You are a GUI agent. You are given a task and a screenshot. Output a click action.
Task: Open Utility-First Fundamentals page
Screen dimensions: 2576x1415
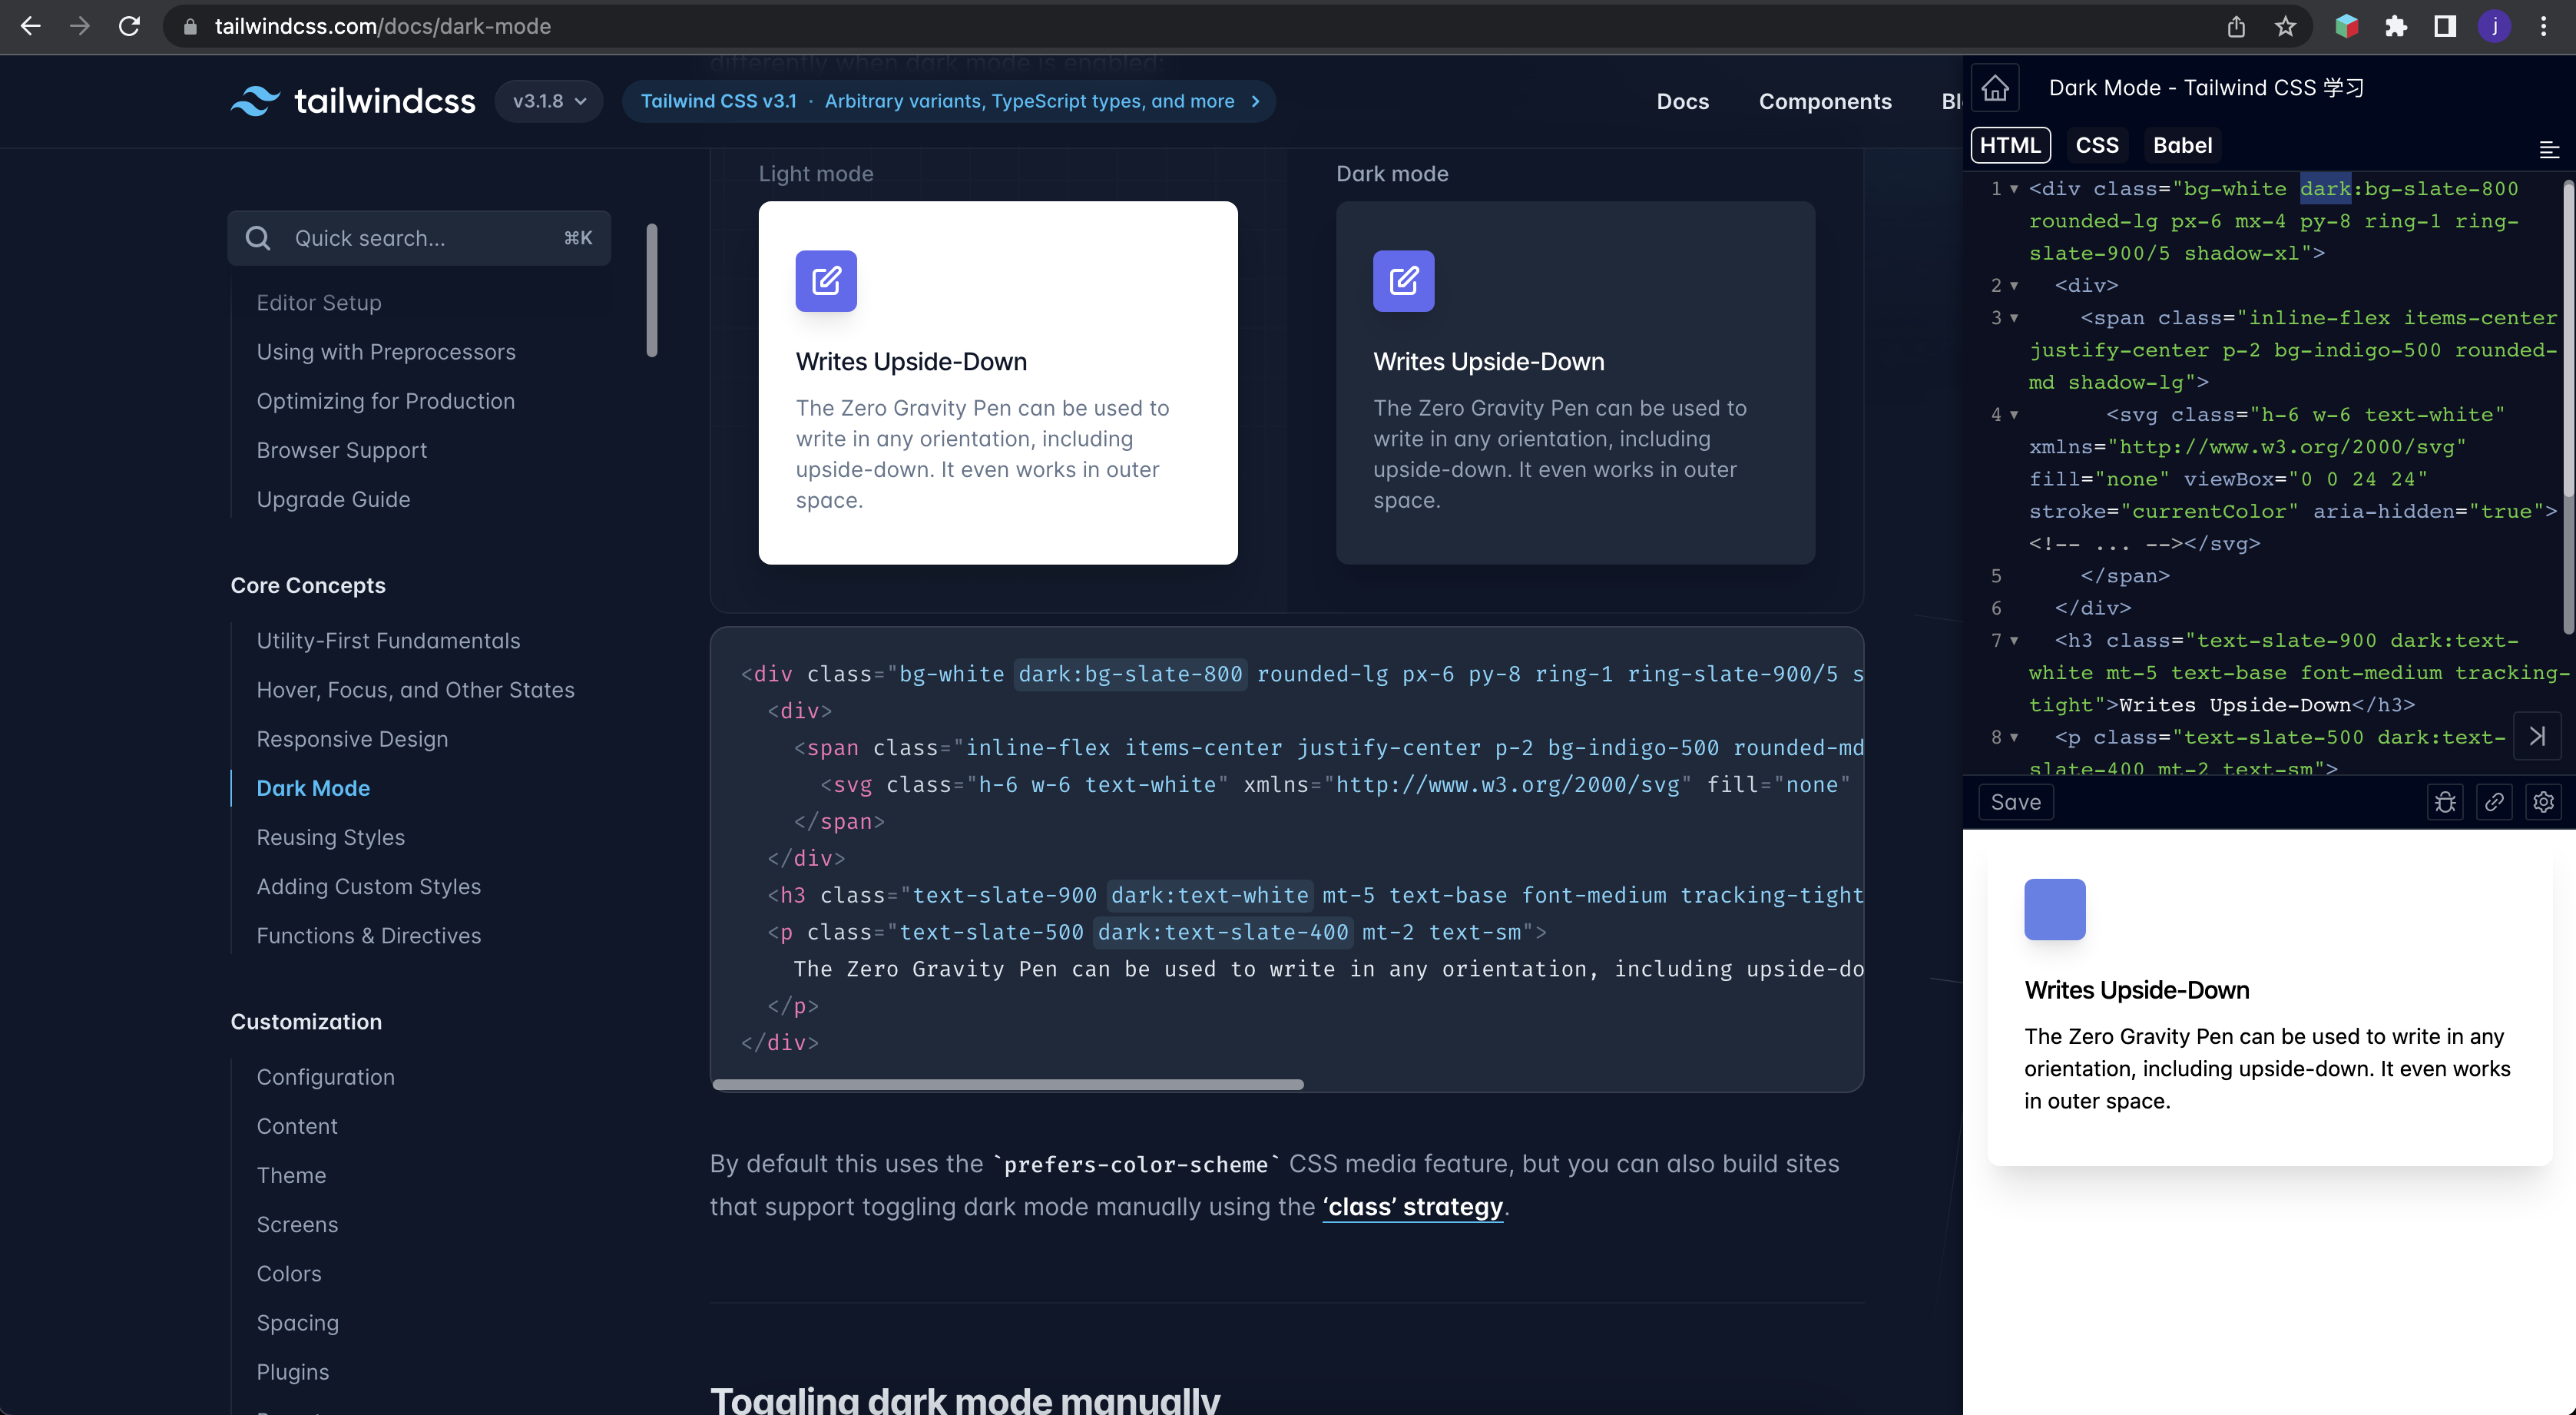tap(388, 640)
